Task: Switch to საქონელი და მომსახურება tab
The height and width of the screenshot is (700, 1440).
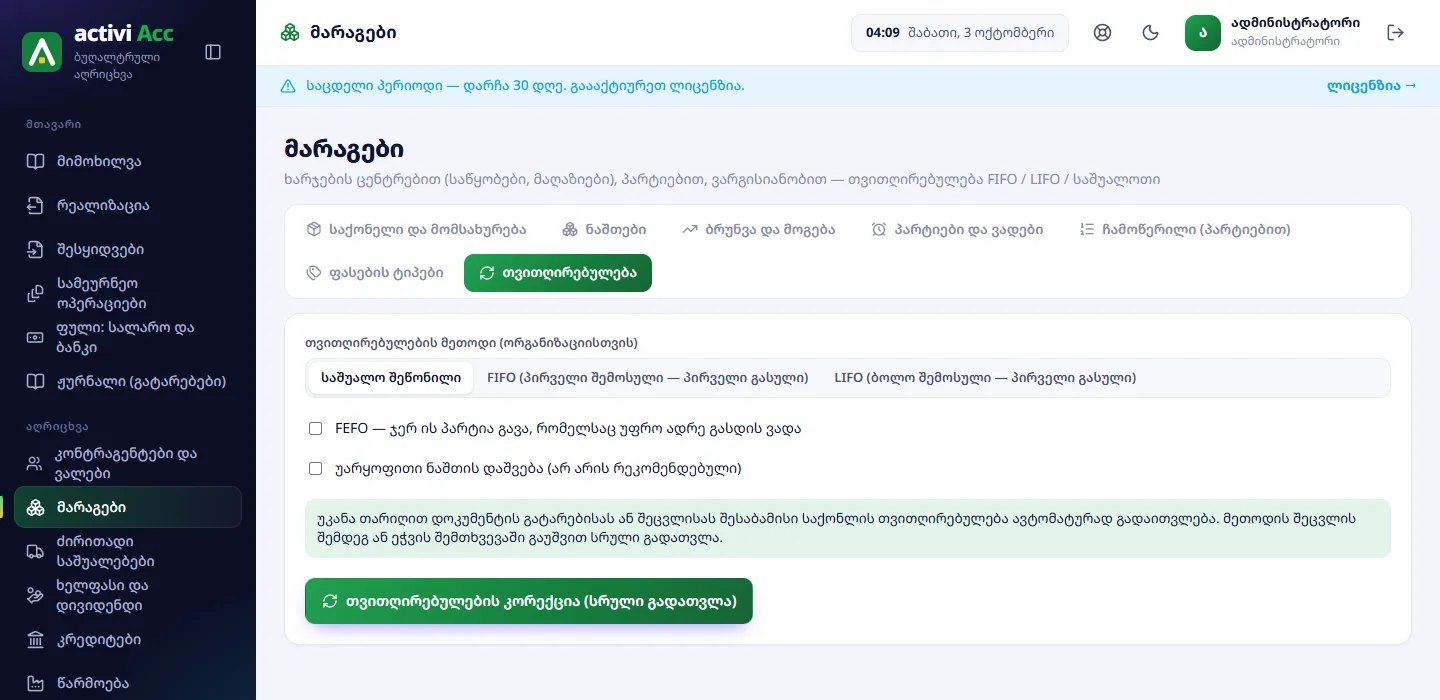Action: pos(416,230)
